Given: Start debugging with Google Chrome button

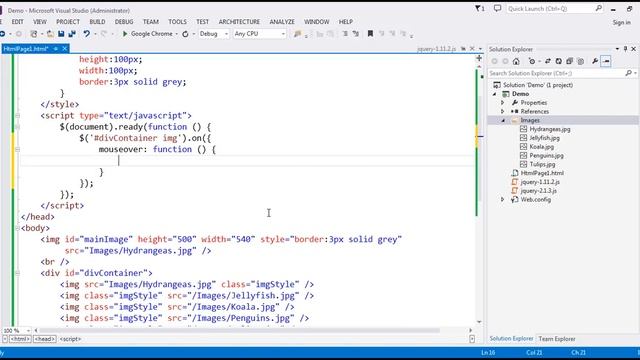Looking at the screenshot, I should 147,34.
